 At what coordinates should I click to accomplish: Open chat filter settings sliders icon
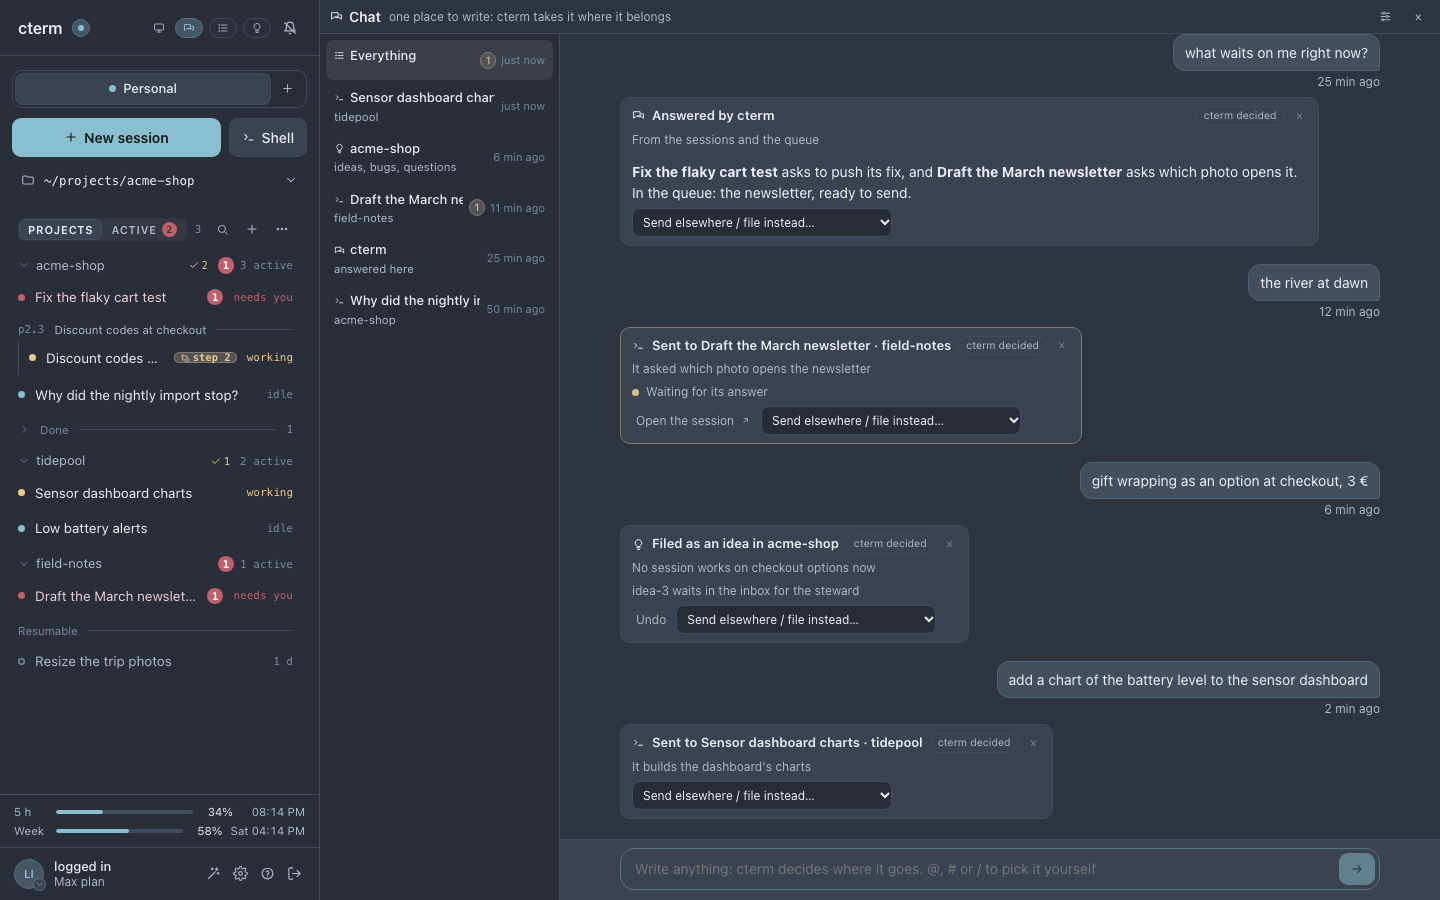[1385, 17]
